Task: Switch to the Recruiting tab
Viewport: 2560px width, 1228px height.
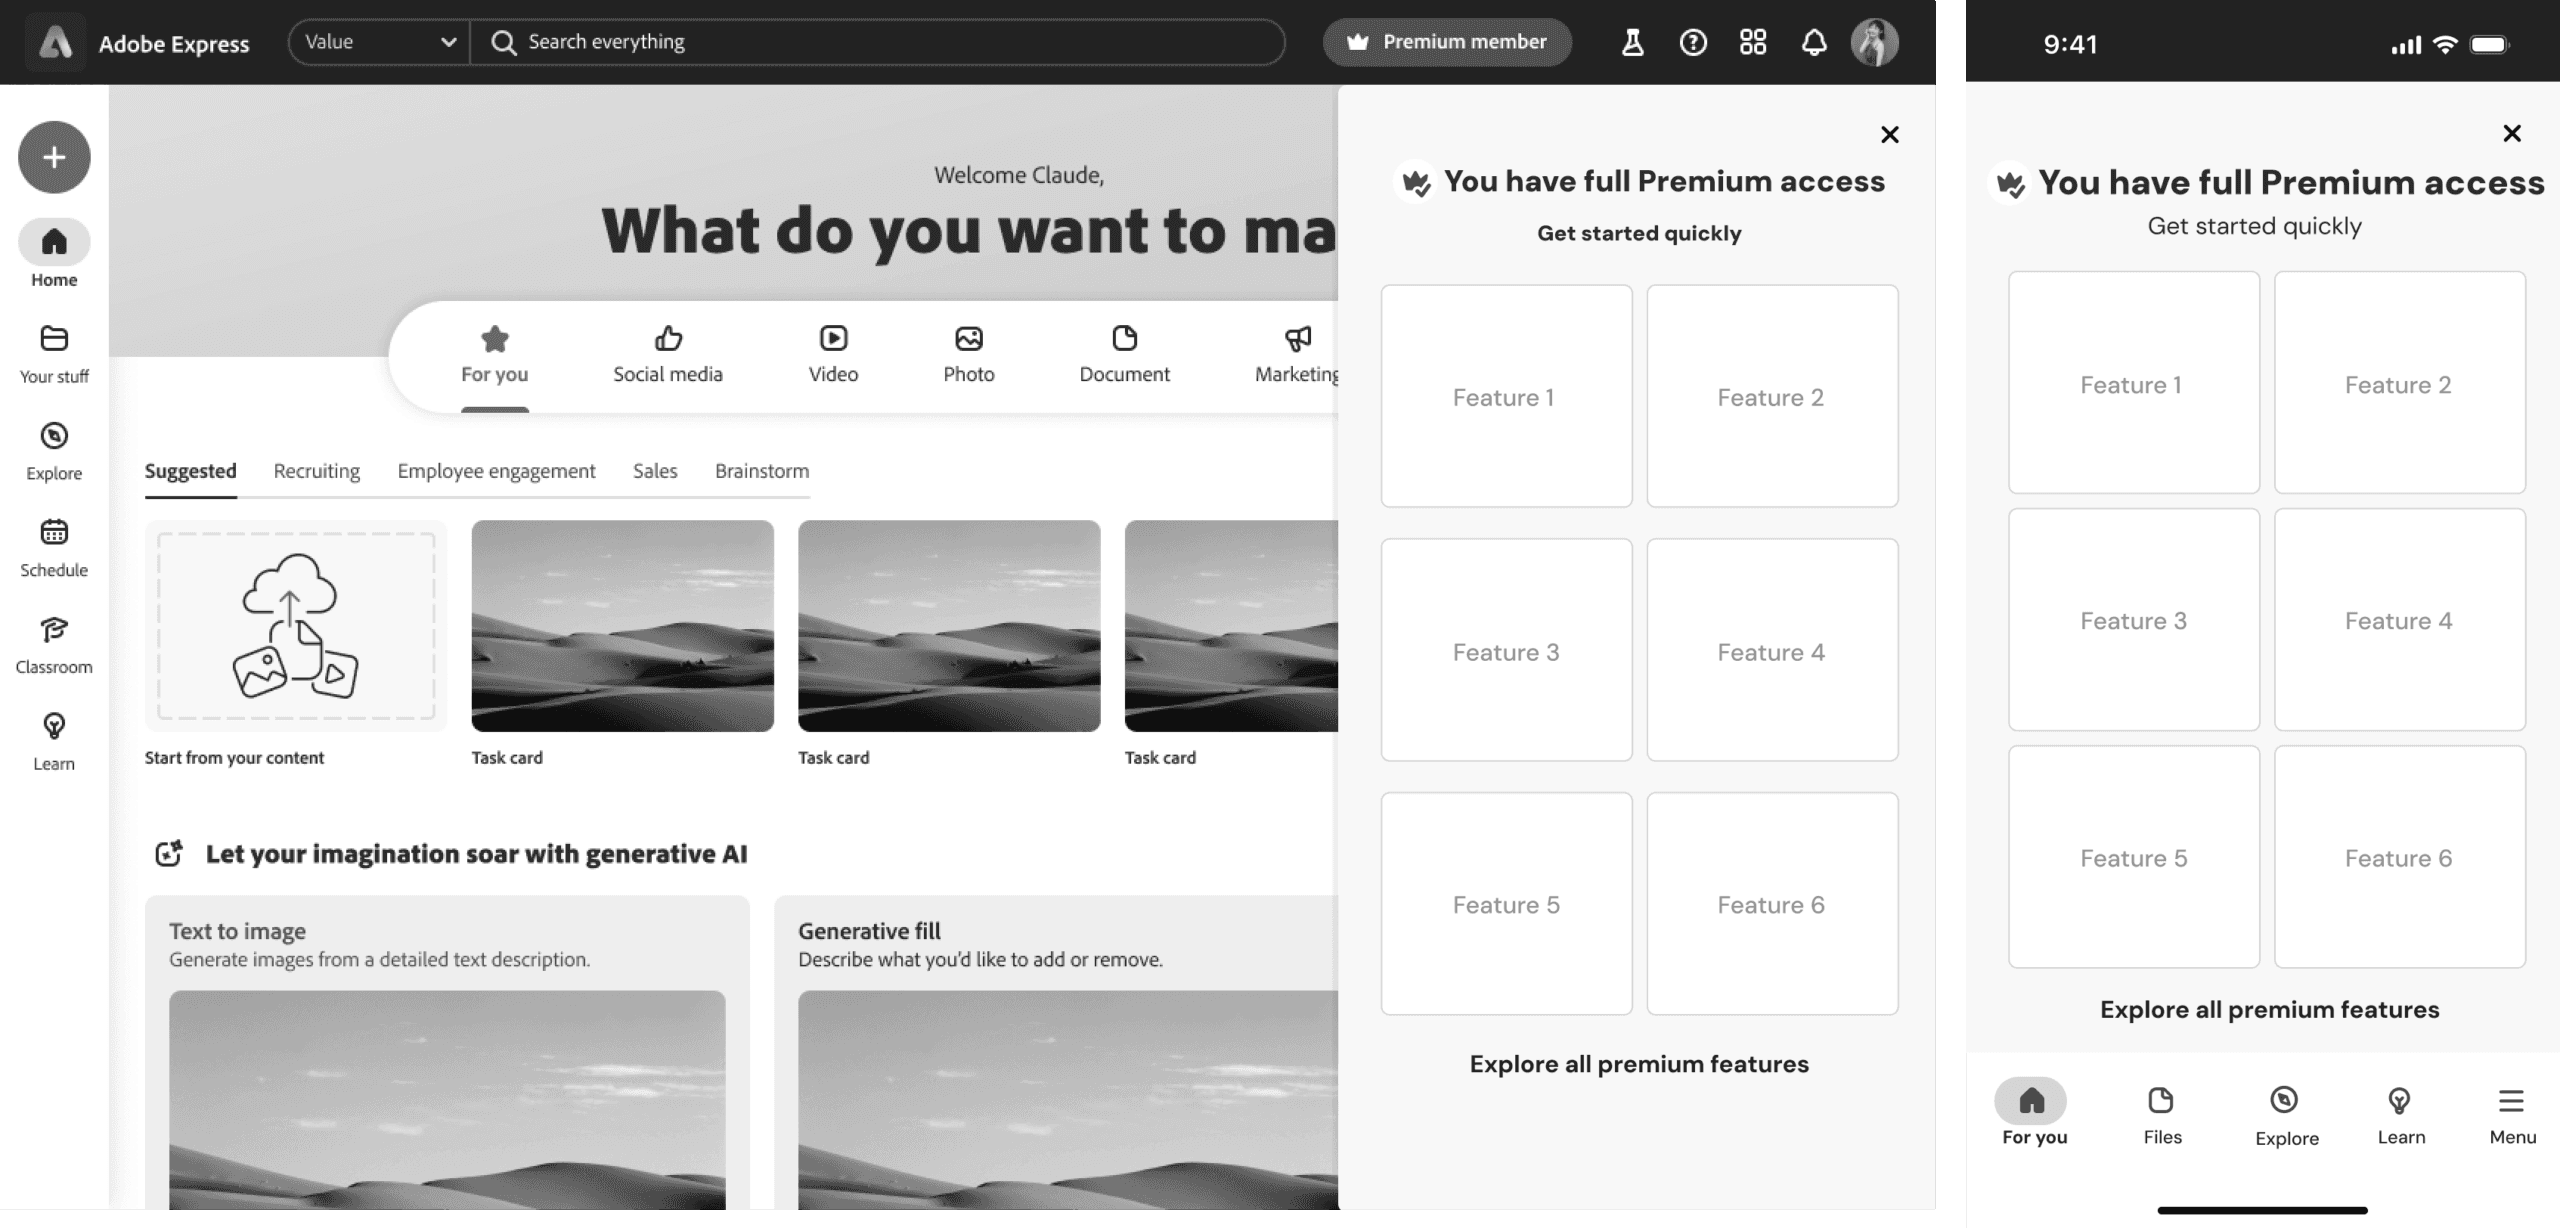Action: tap(316, 471)
